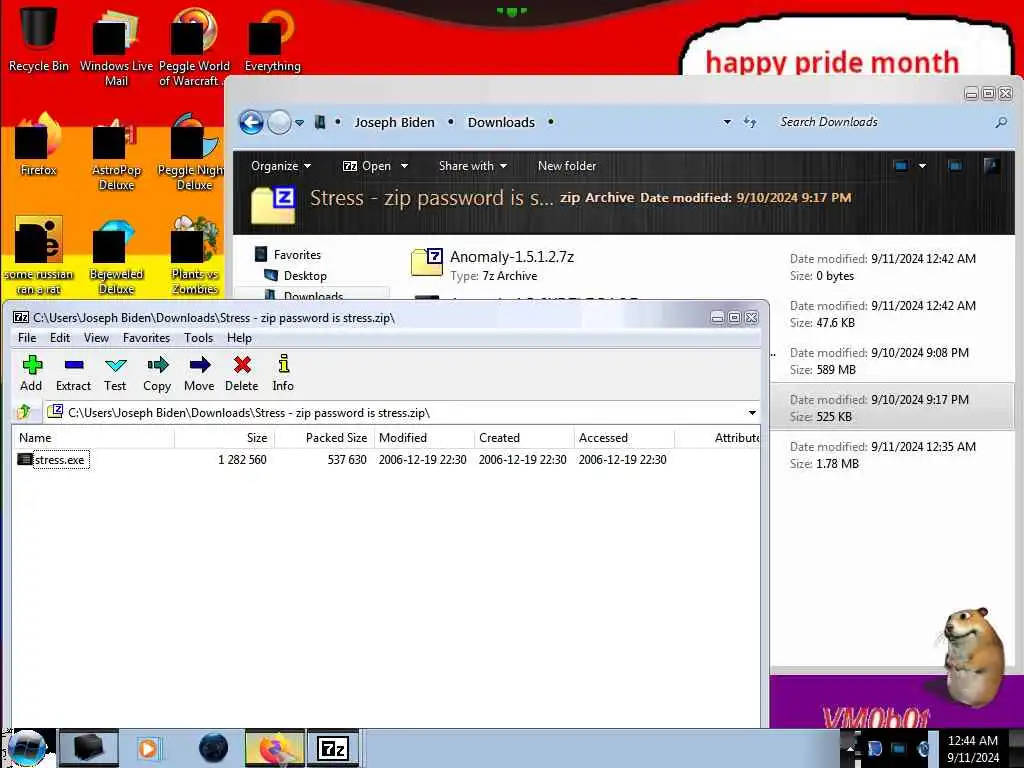Image resolution: width=1024 pixels, height=768 pixels.
Task: Open AstroPop Deluxe desktop shortcut
Action: coord(116,152)
